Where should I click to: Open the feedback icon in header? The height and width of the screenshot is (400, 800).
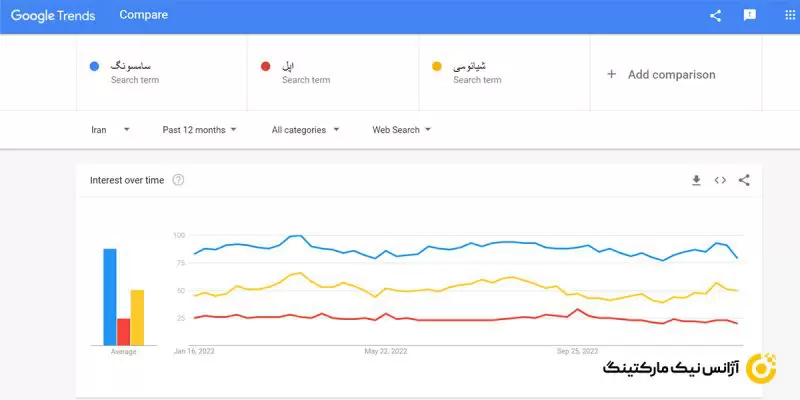(x=749, y=15)
